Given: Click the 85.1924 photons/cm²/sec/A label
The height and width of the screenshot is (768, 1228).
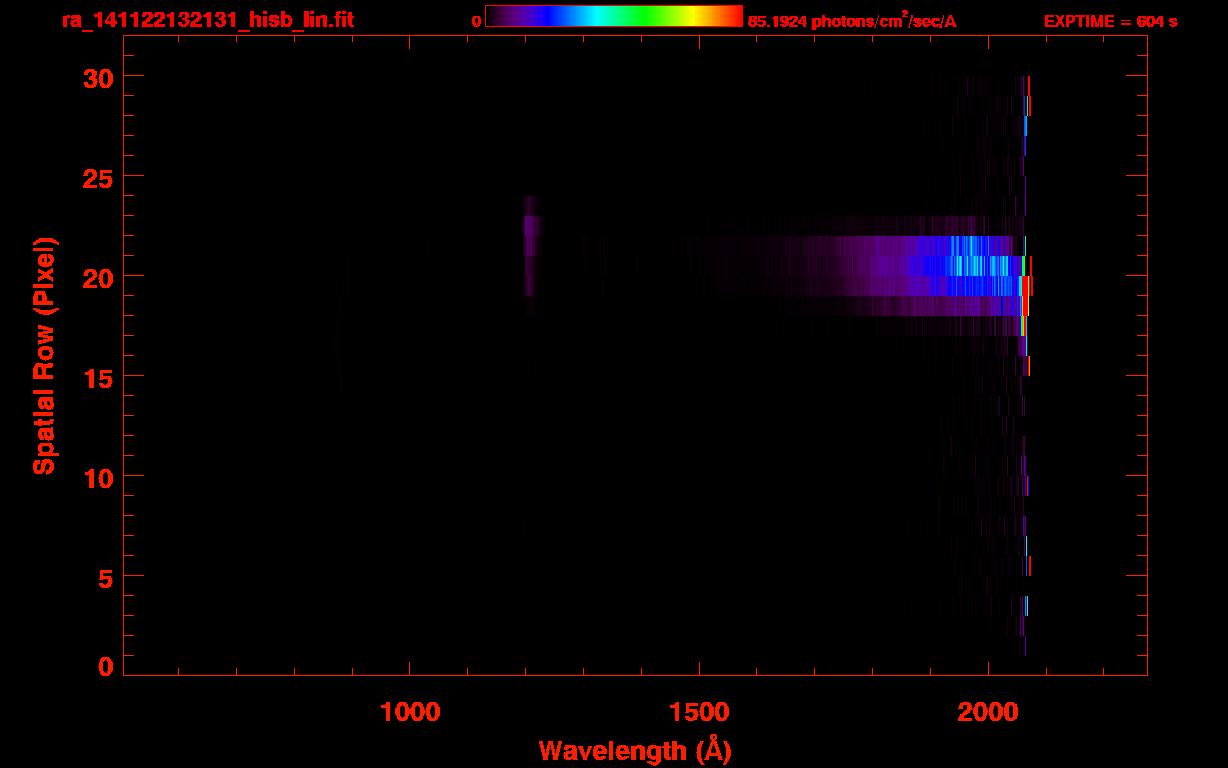Looking at the screenshot, I should click(852, 21).
